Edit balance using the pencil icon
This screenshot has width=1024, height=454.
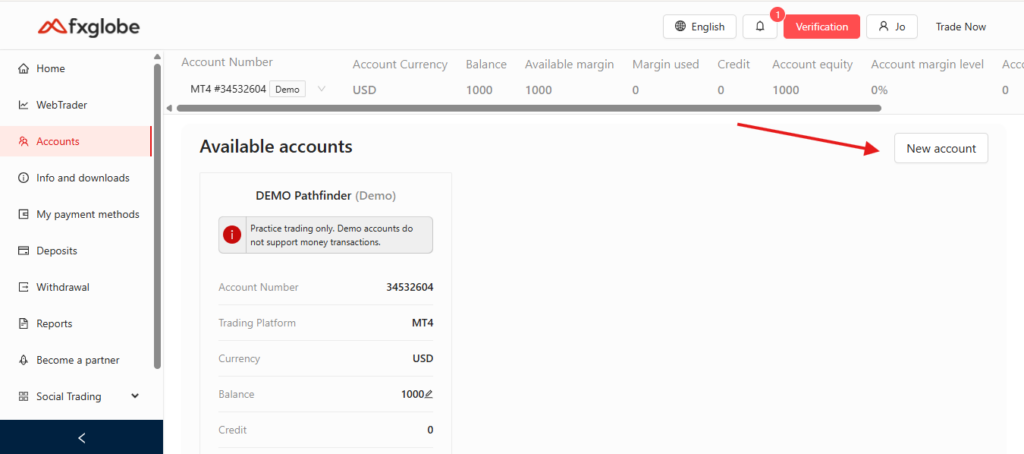[x=428, y=395]
